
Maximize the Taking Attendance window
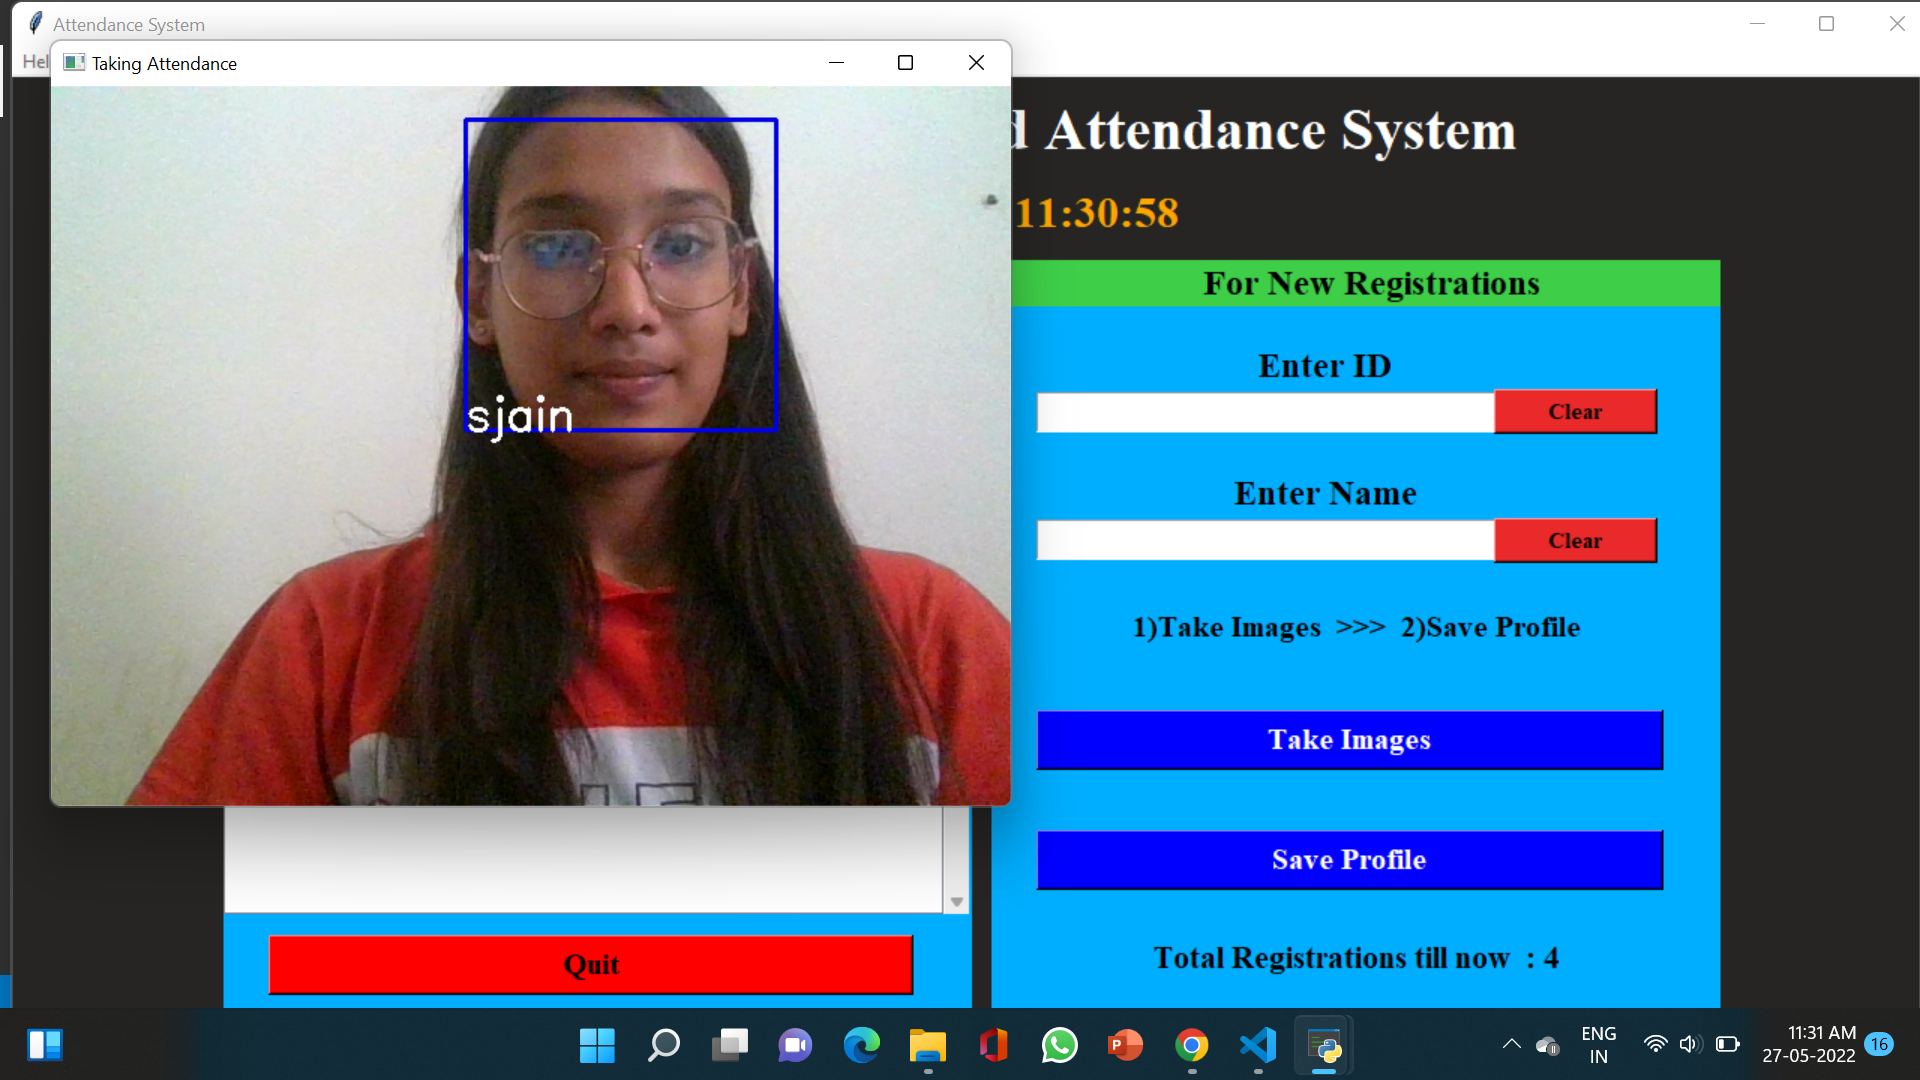point(905,63)
